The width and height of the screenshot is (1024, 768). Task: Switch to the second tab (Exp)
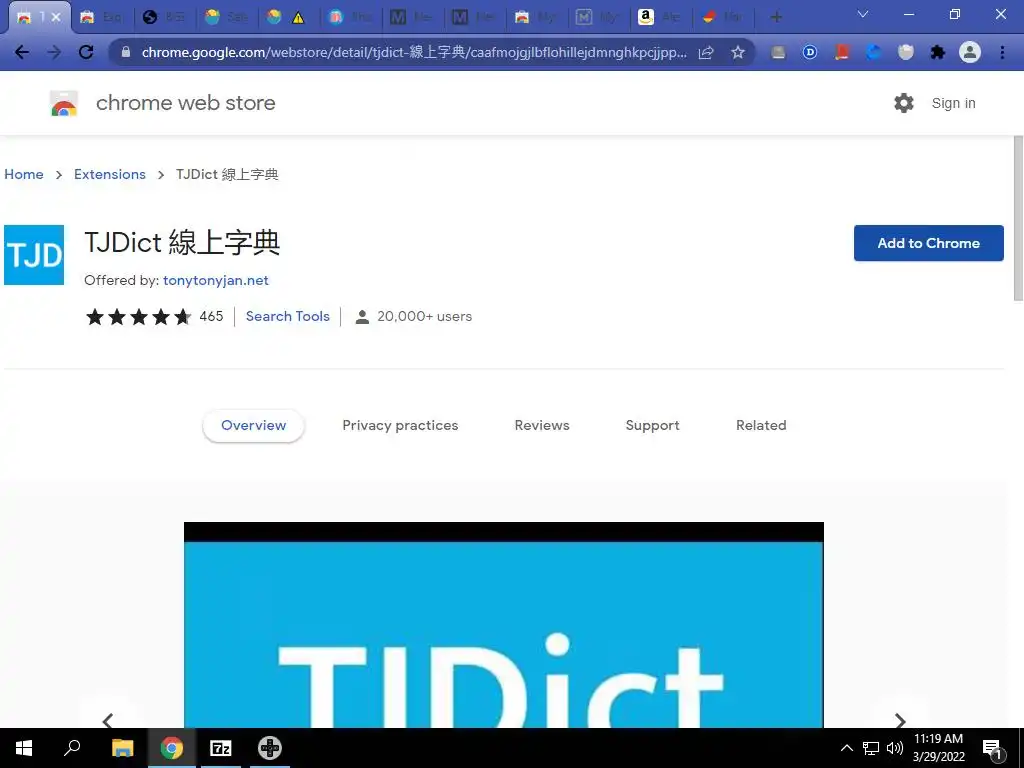pos(101,17)
